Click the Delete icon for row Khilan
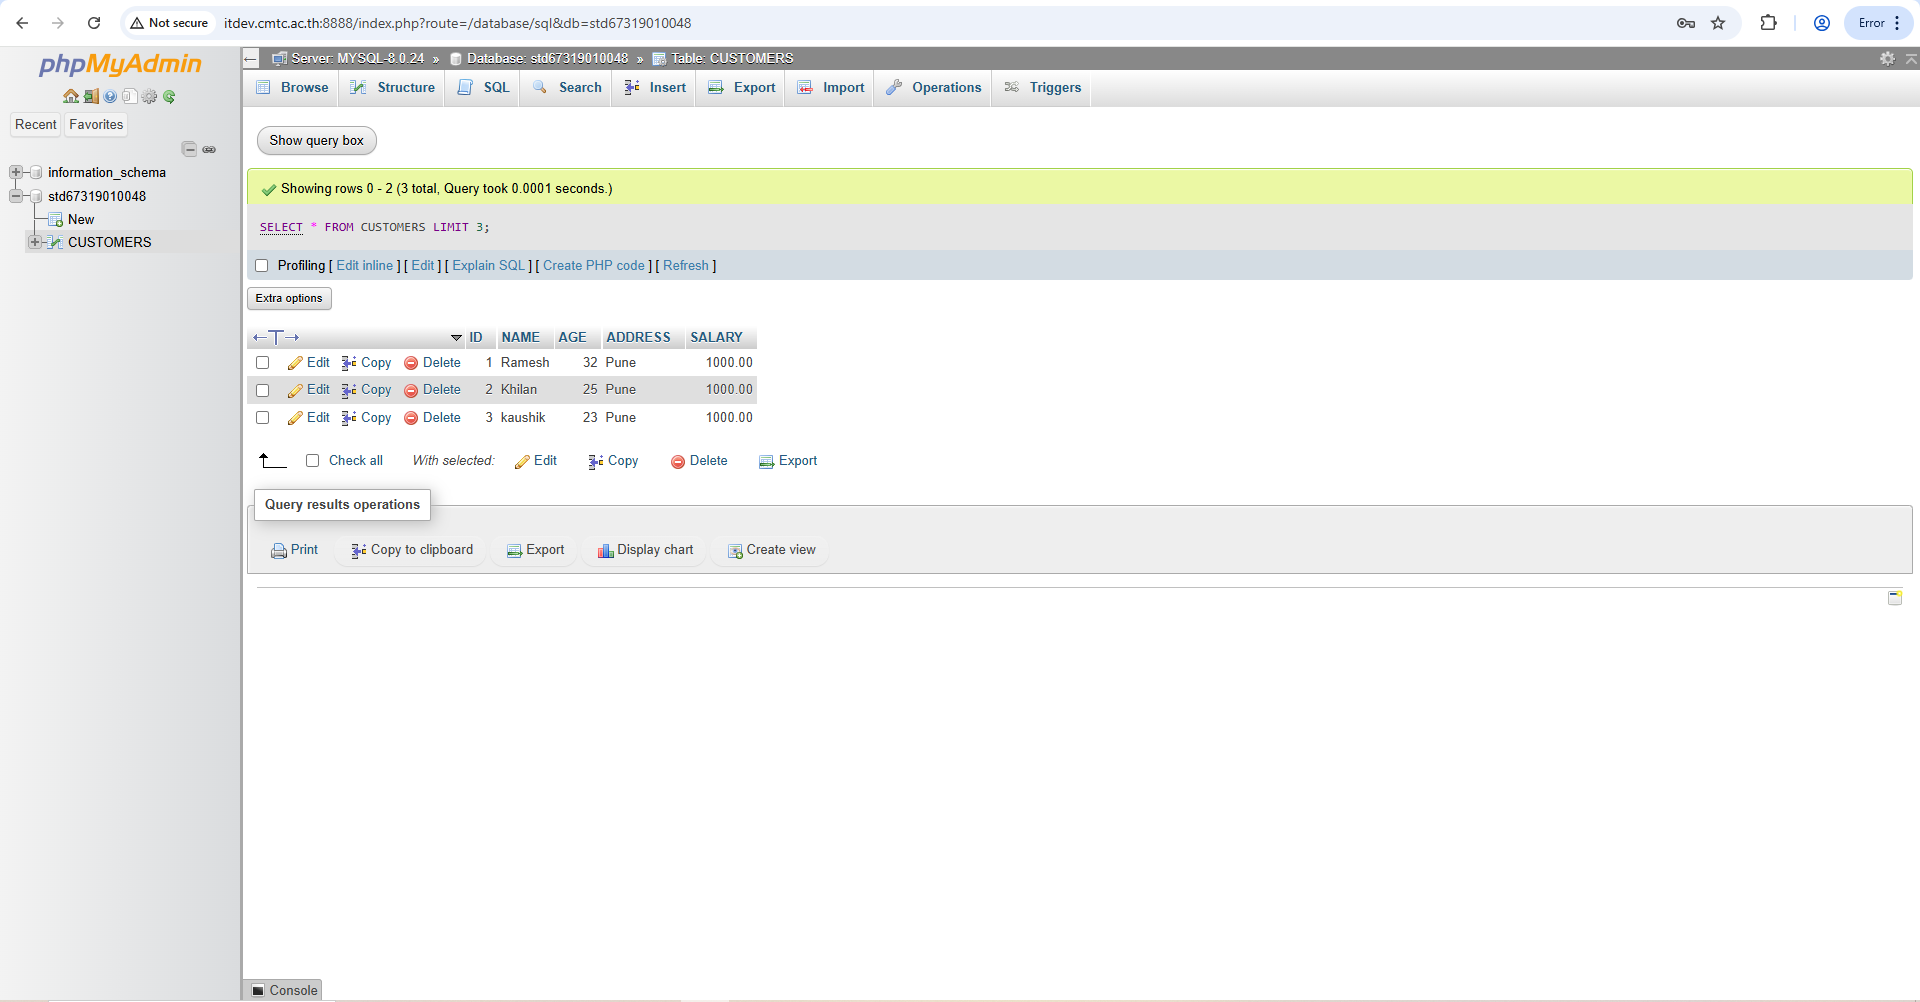1920x1002 pixels. click(411, 391)
